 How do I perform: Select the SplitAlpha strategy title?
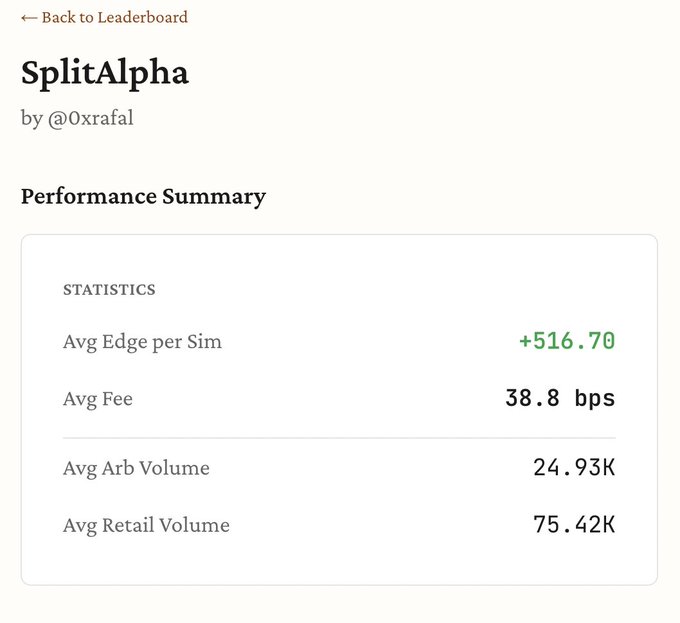(105, 72)
